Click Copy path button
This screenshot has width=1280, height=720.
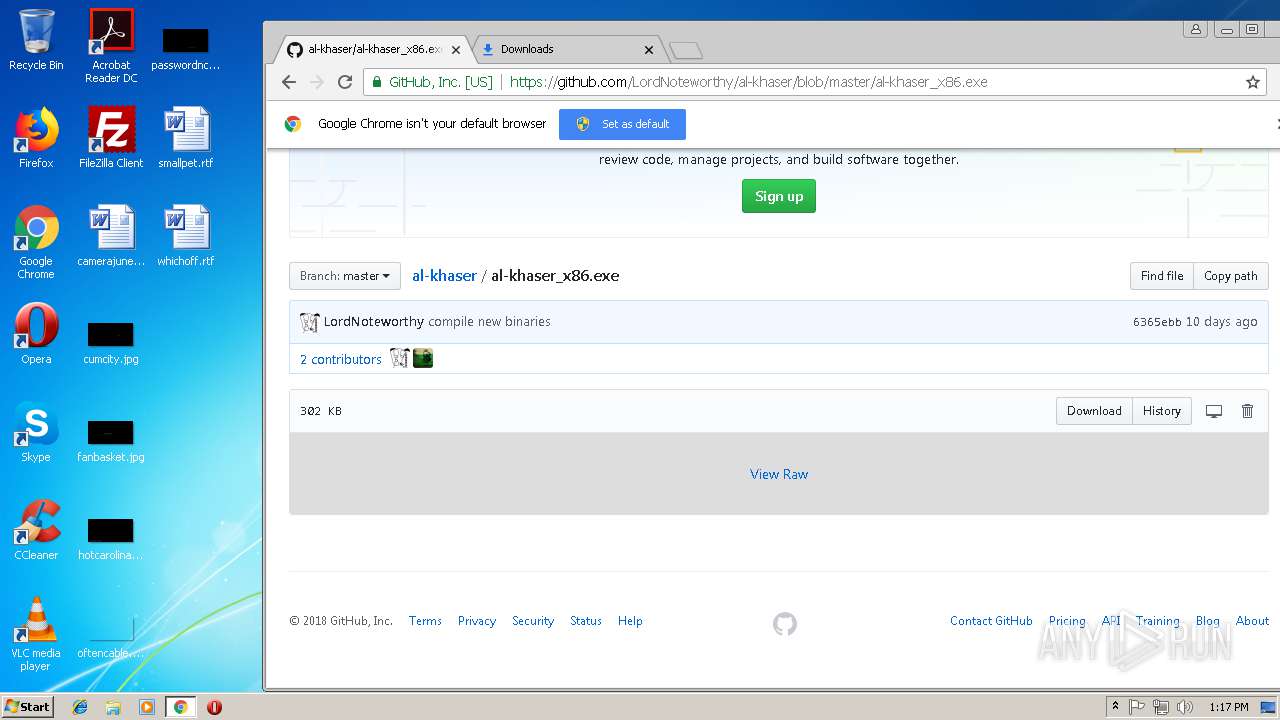1230,276
